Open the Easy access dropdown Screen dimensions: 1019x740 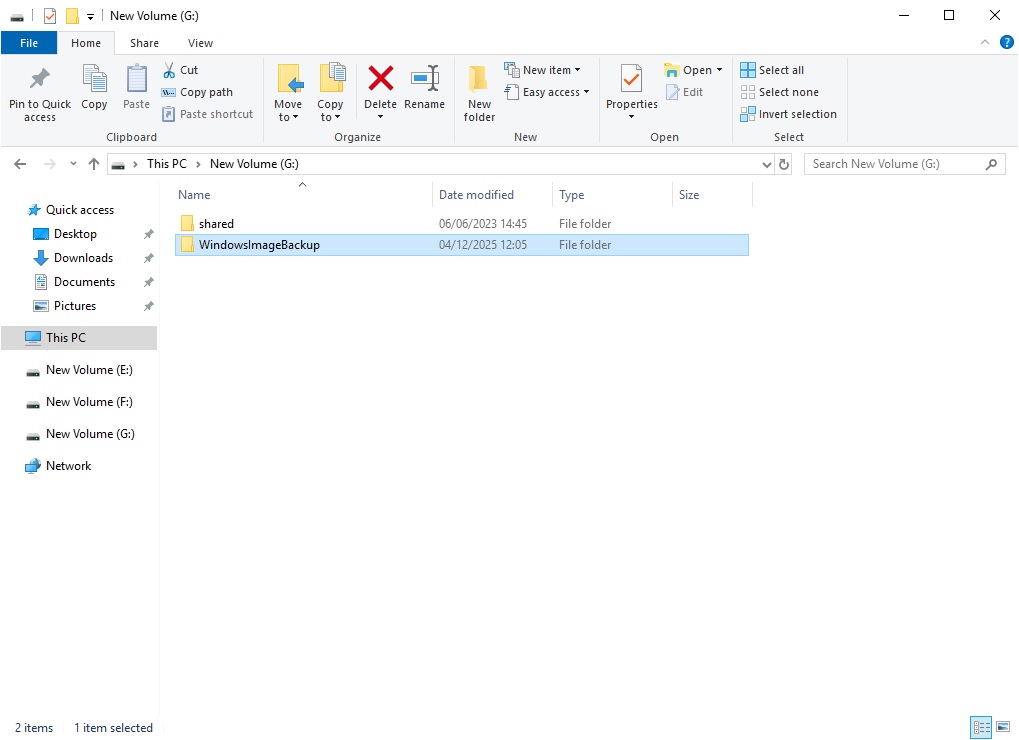tap(556, 92)
